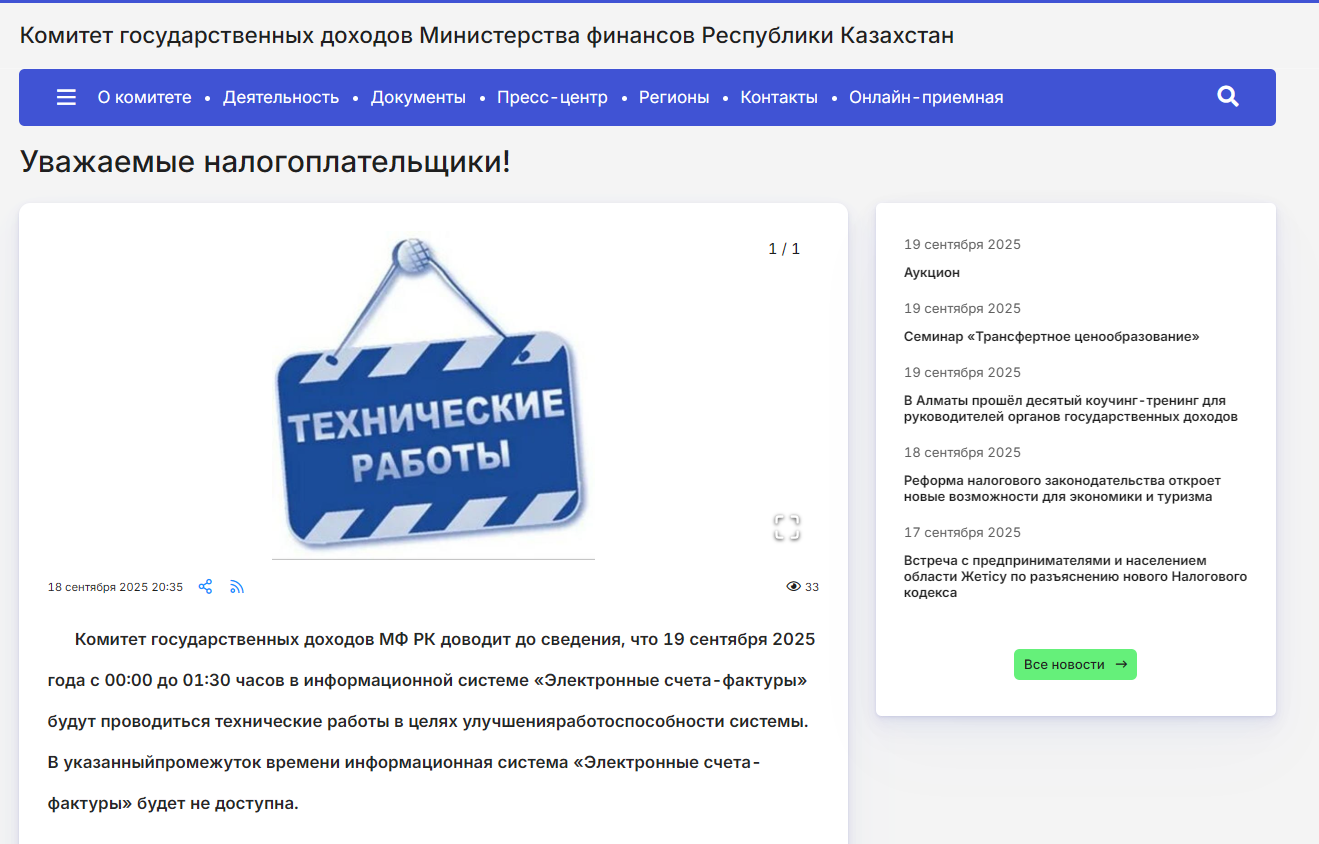Read the Реформа налогового законодательства article
The width and height of the screenshot is (1319, 844).
(1061, 489)
